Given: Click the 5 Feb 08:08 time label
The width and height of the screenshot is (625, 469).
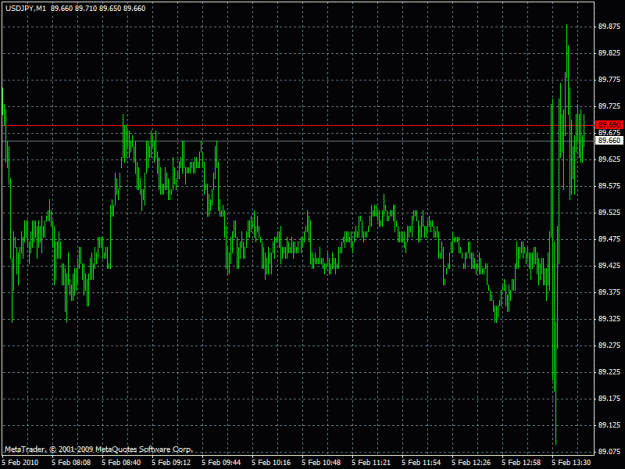Looking at the screenshot, I should click(x=71, y=462).
